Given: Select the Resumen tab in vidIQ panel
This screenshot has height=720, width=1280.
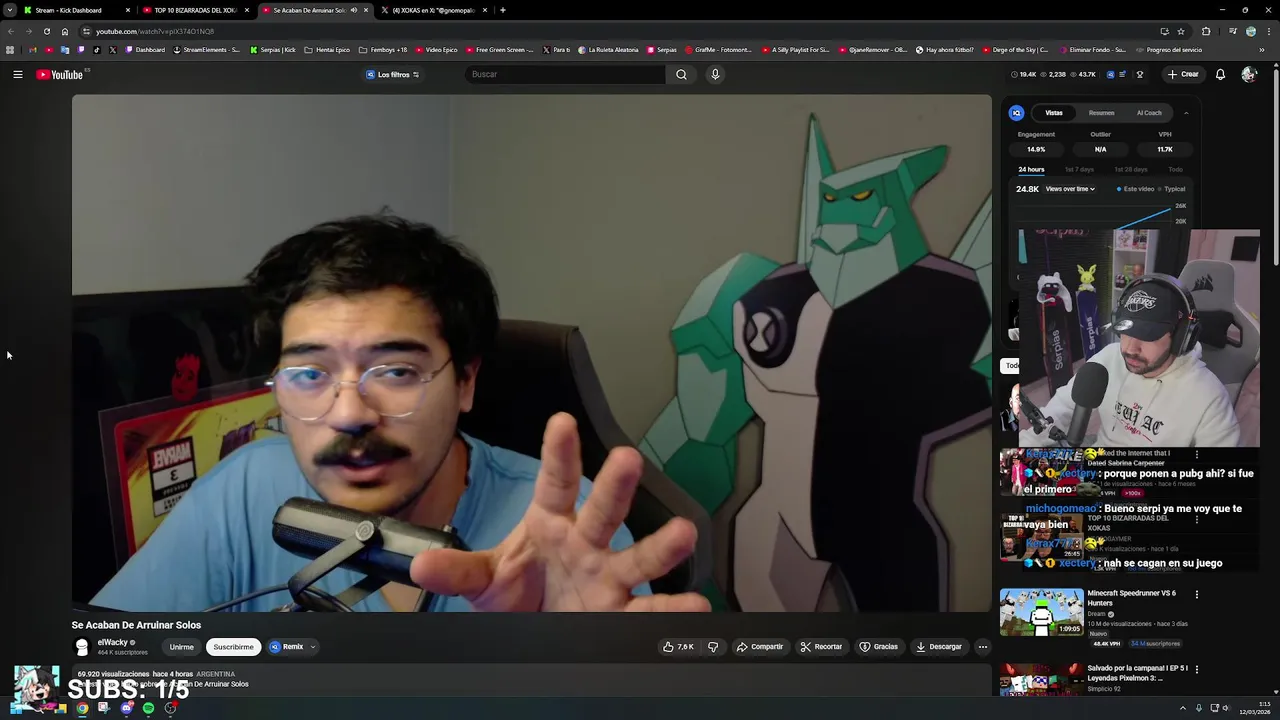Looking at the screenshot, I should (x=1101, y=113).
